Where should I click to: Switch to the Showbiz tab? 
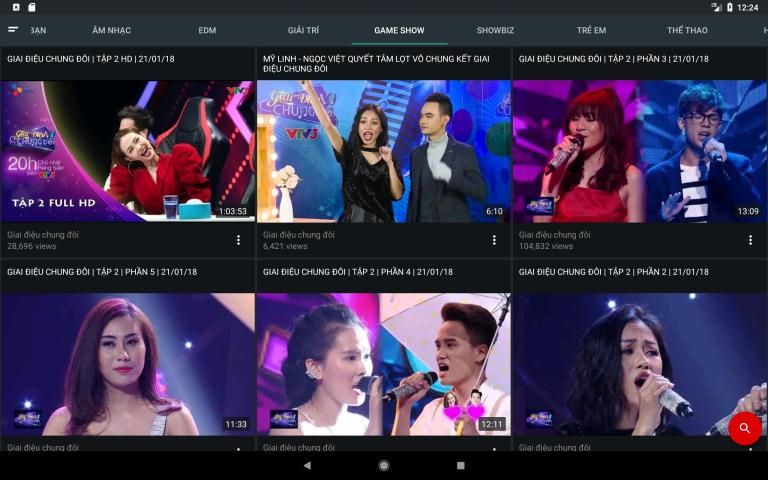[495, 30]
